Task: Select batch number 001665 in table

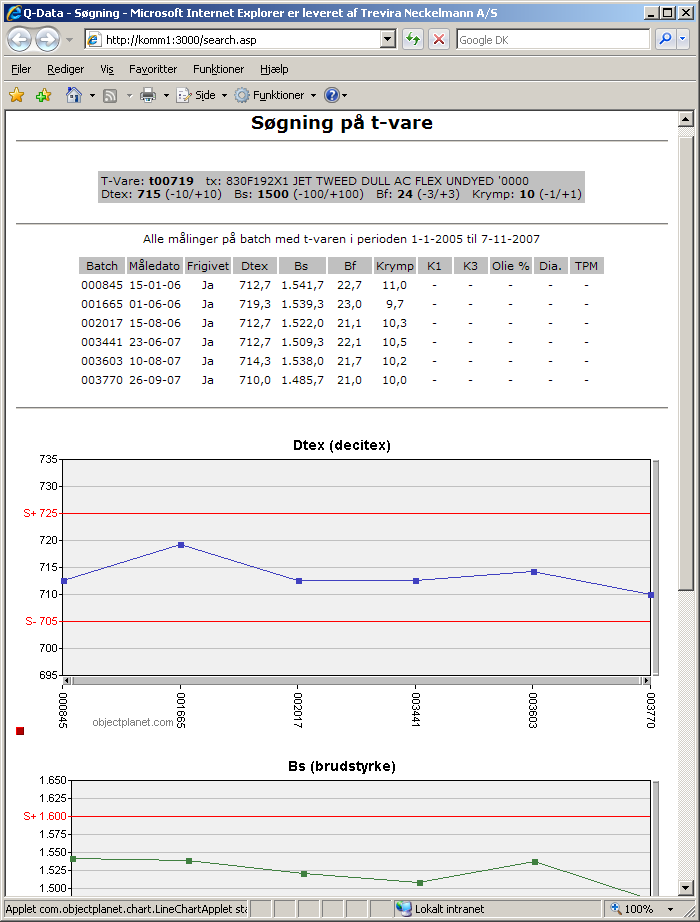Action: click(x=102, y=304)
